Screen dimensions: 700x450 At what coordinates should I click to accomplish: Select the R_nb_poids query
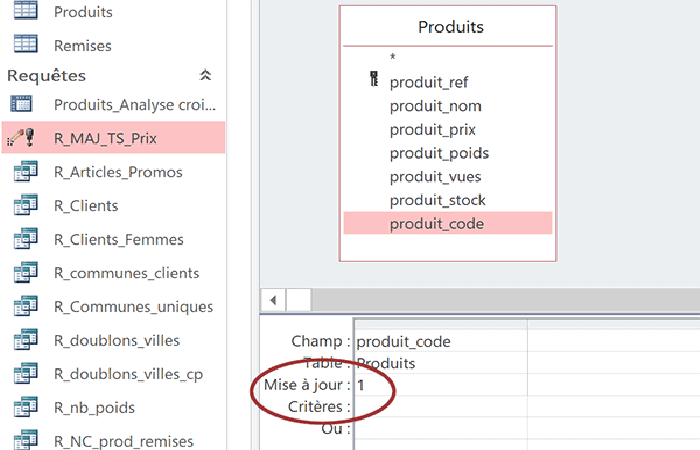pos(113,408)
